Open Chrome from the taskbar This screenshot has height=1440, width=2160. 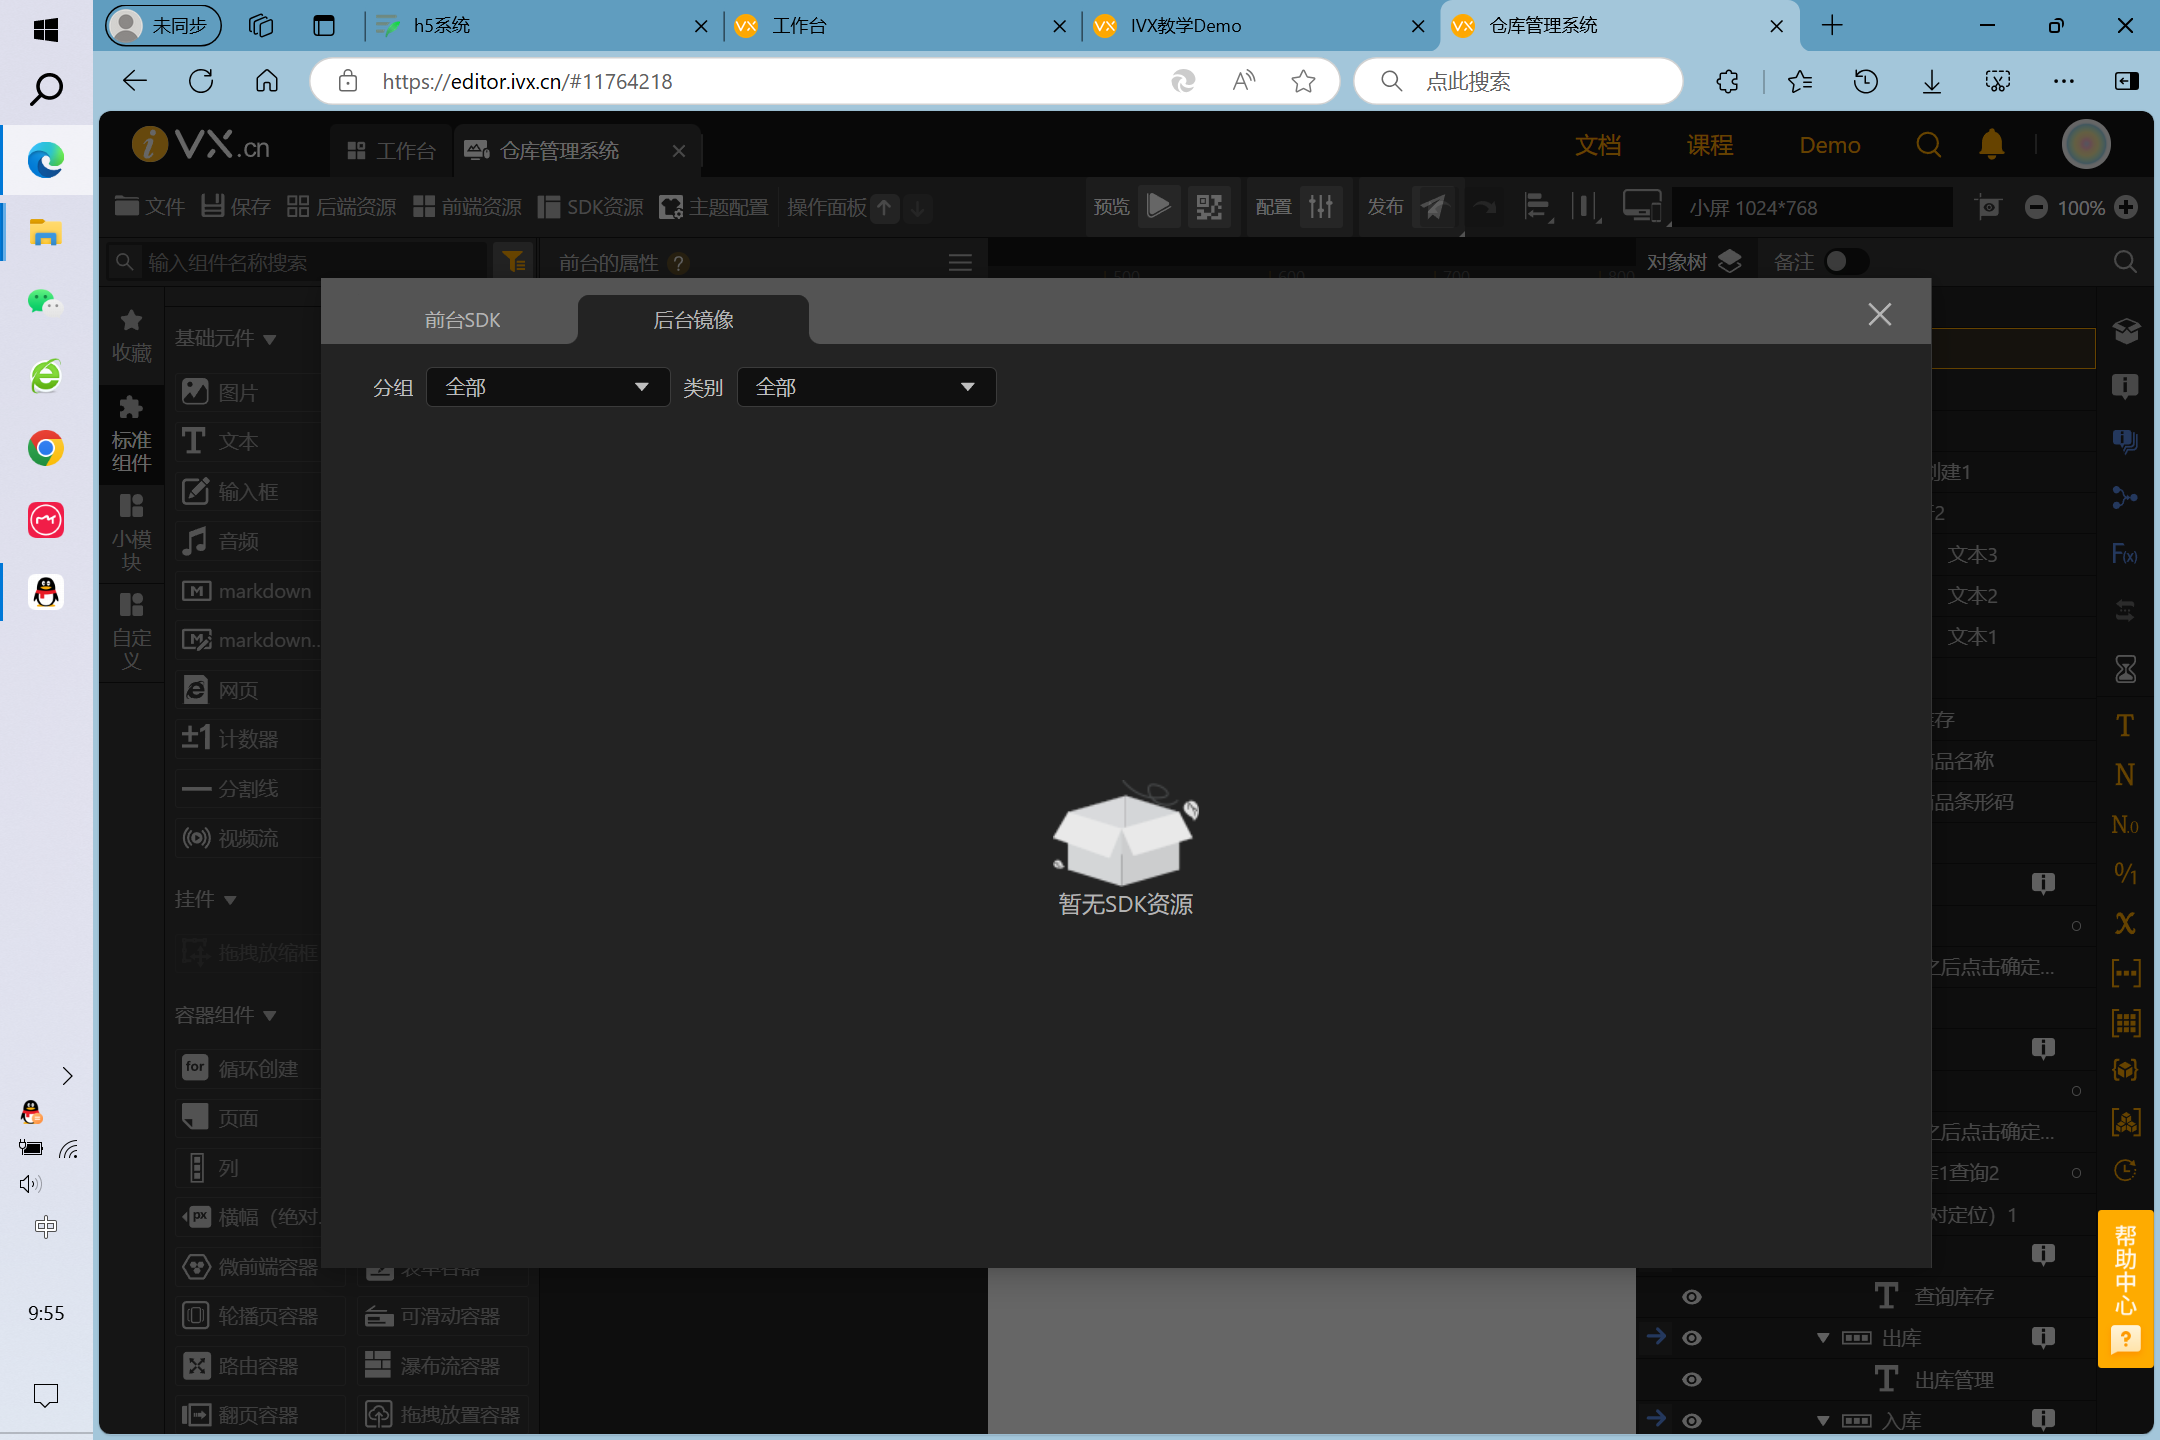[x=45, y=448]
